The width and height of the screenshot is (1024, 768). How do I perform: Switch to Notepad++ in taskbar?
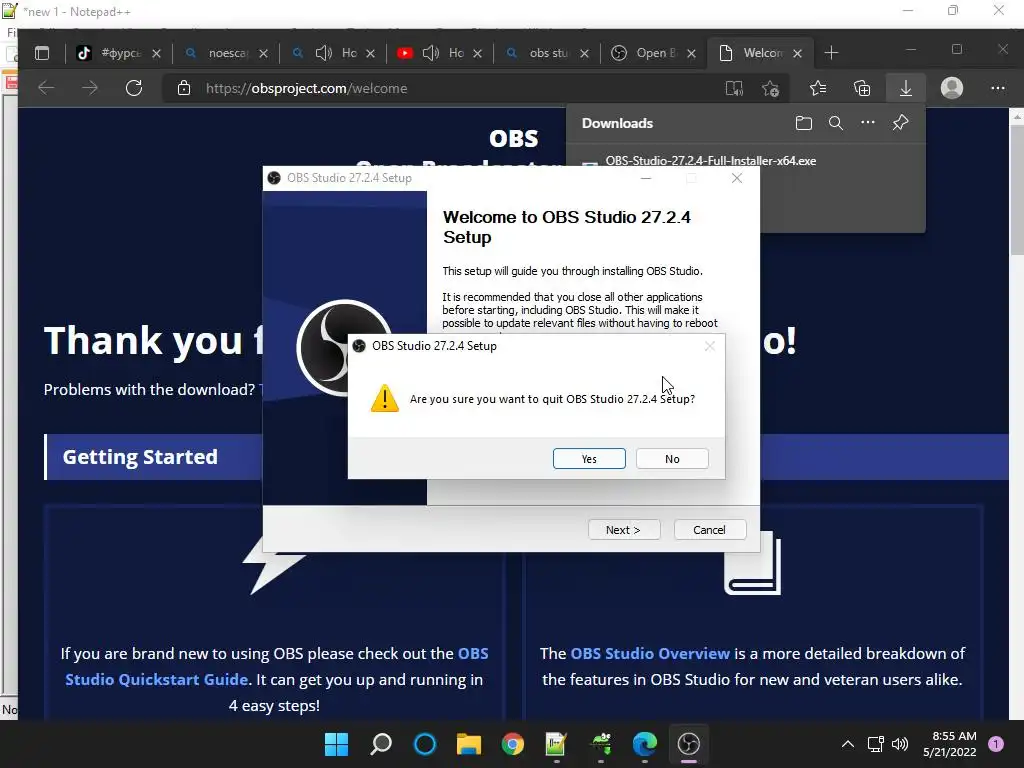[x=556, y=744]
